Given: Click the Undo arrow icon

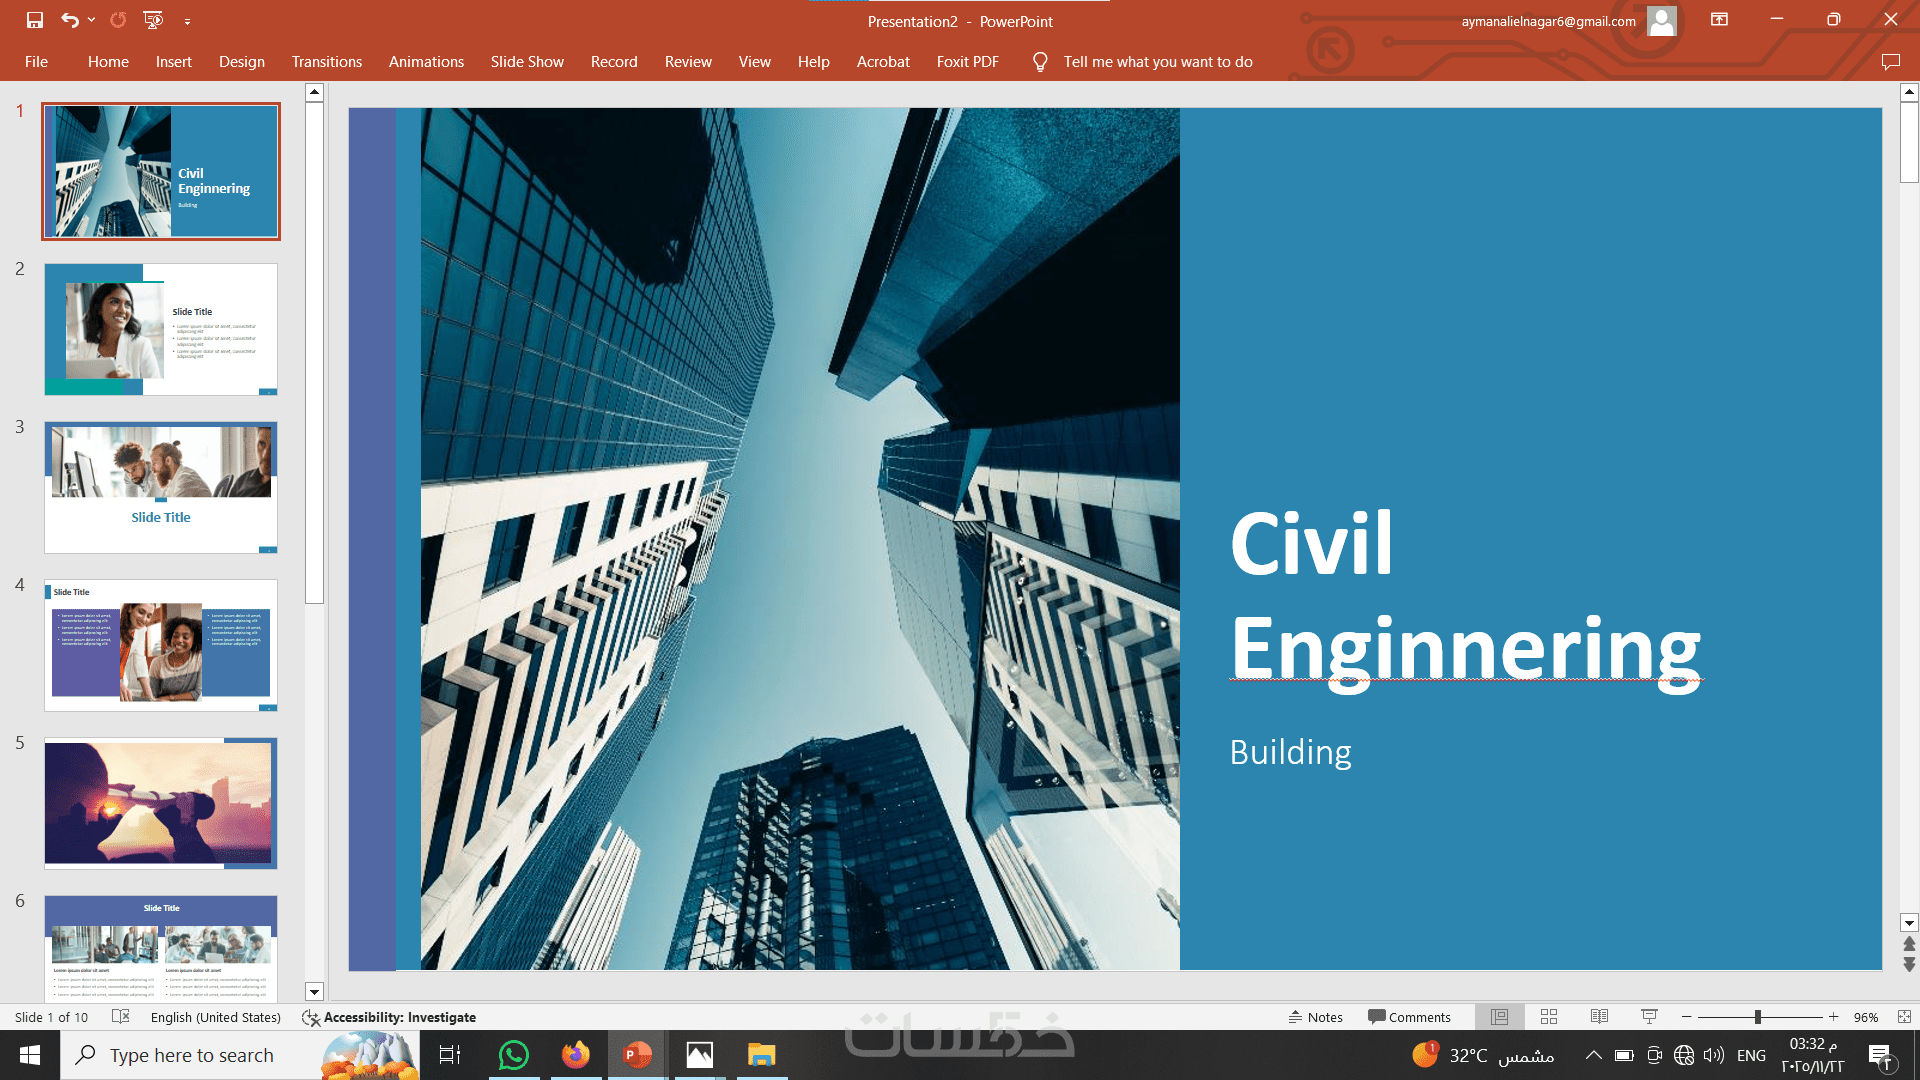Looking at the screenshot, I should click(69, 20).
